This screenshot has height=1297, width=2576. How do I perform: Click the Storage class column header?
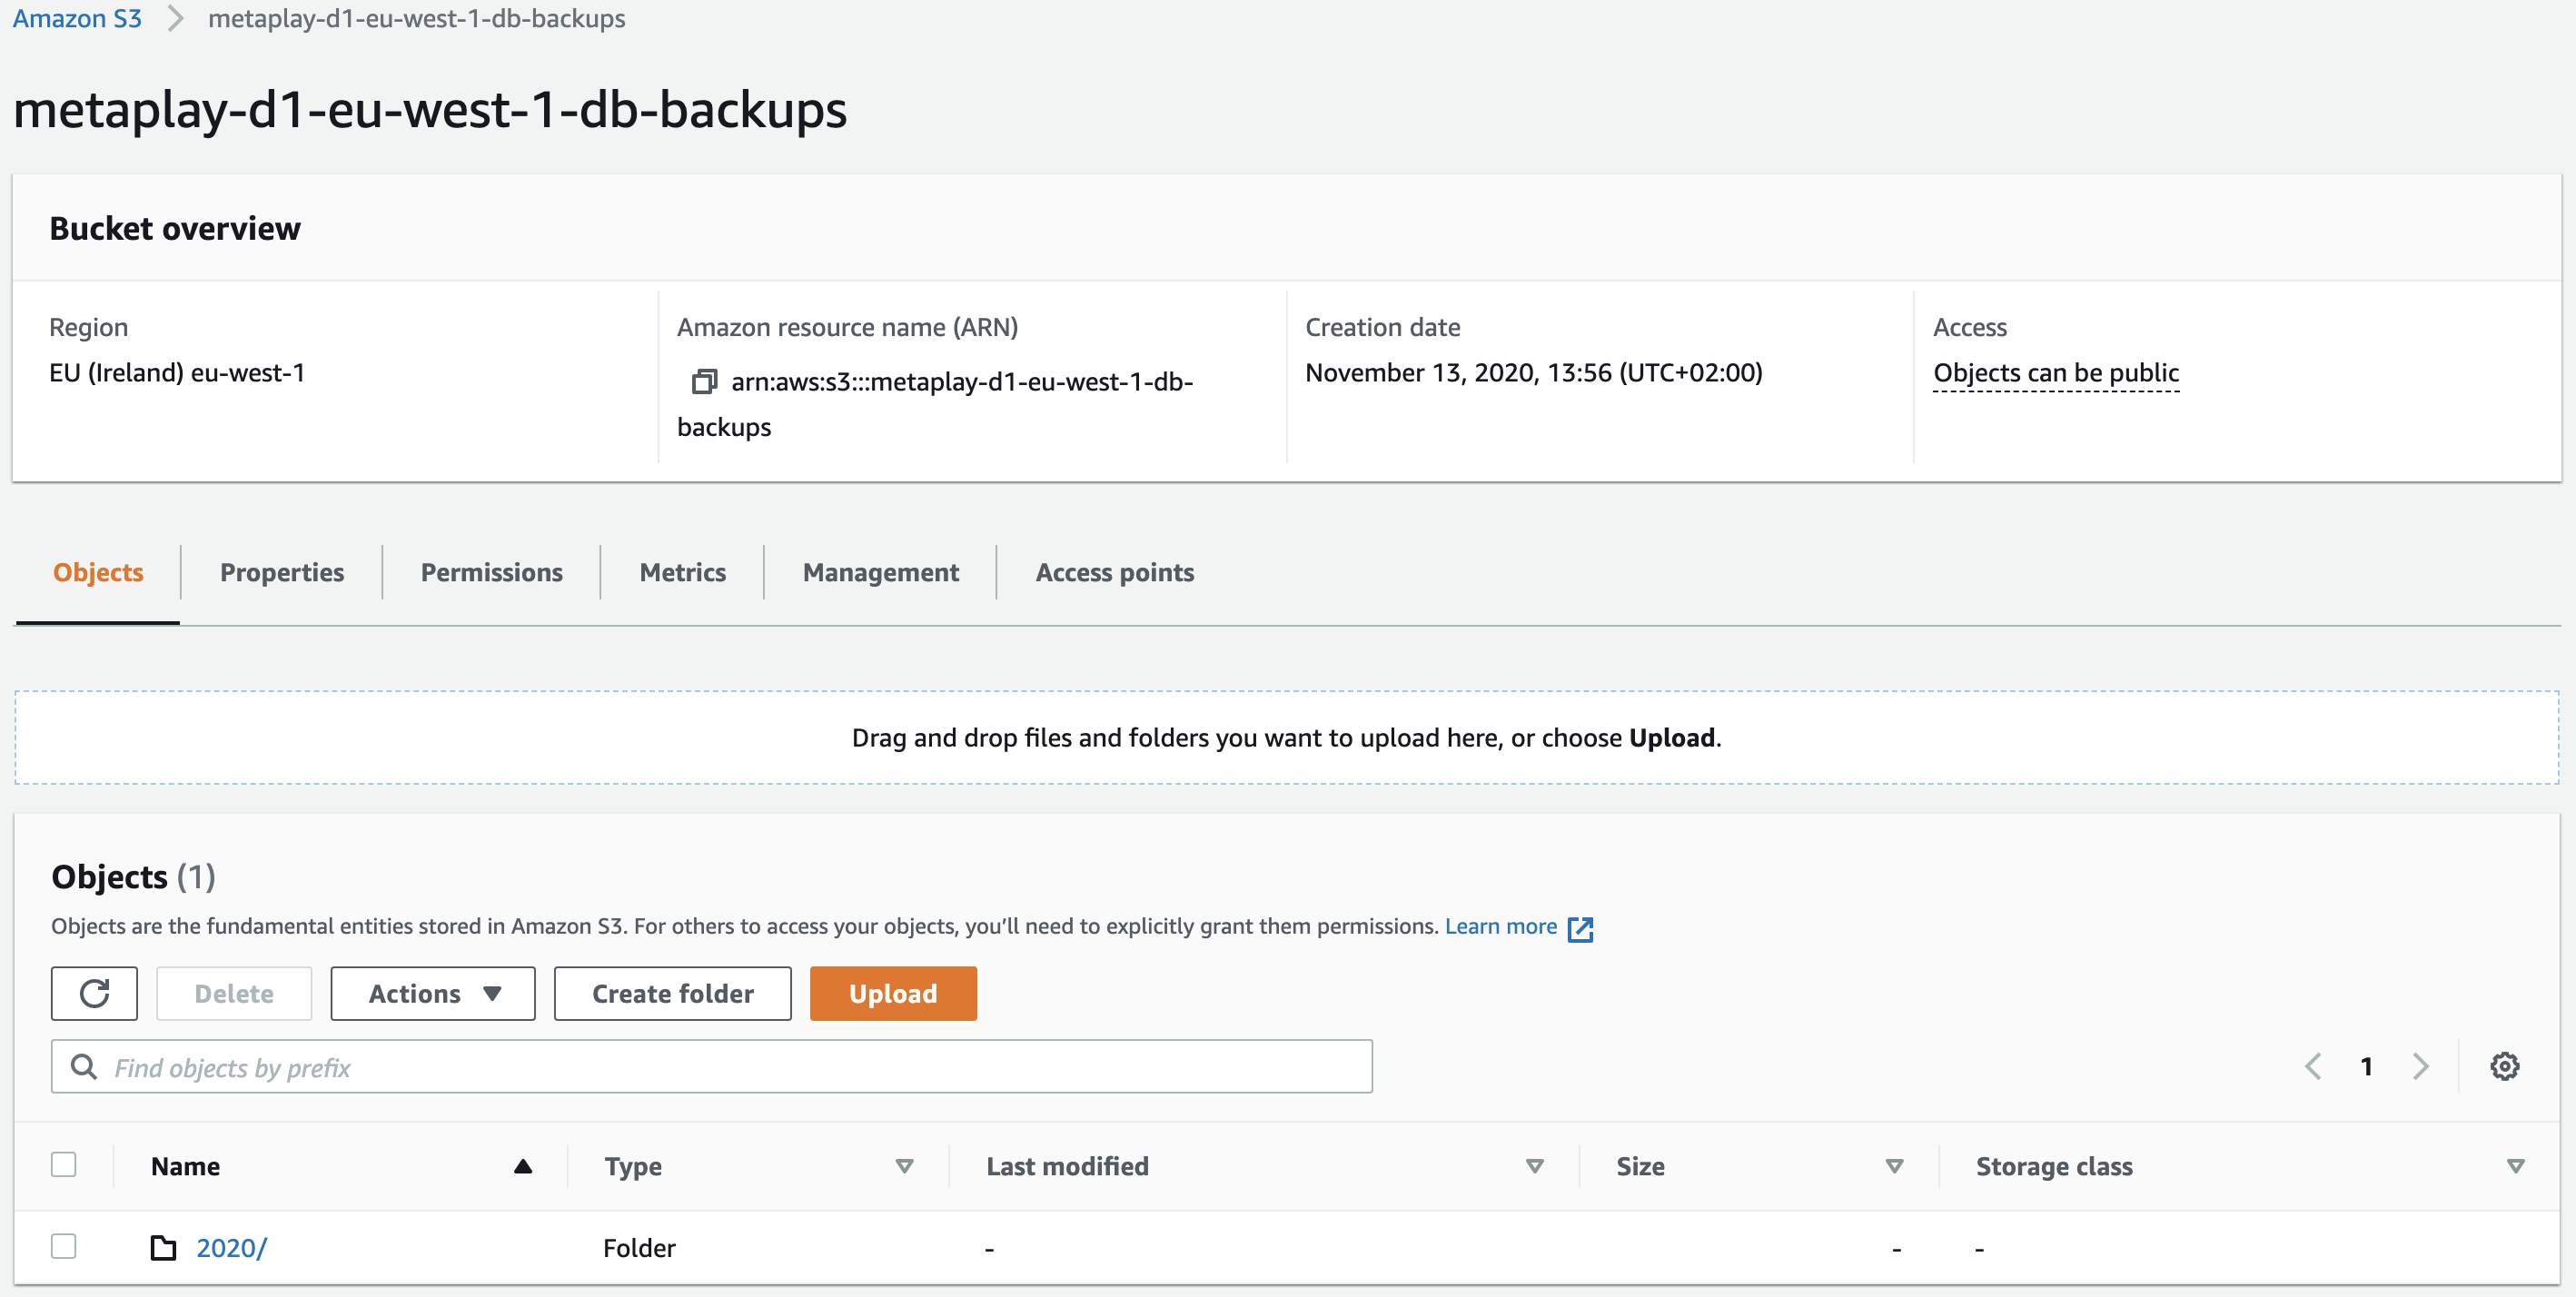click(2054, 1166)
